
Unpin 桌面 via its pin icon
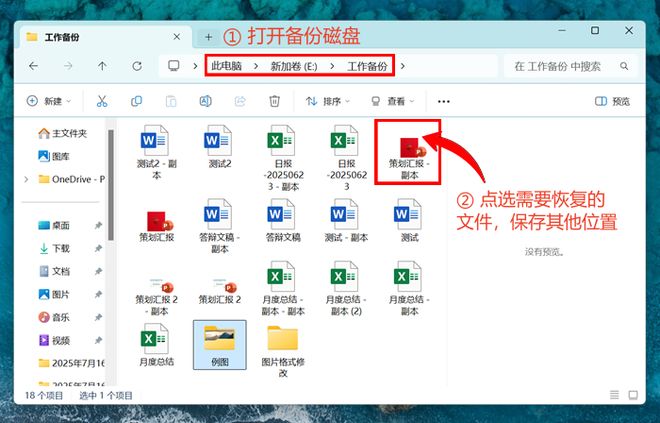point(98,225)
